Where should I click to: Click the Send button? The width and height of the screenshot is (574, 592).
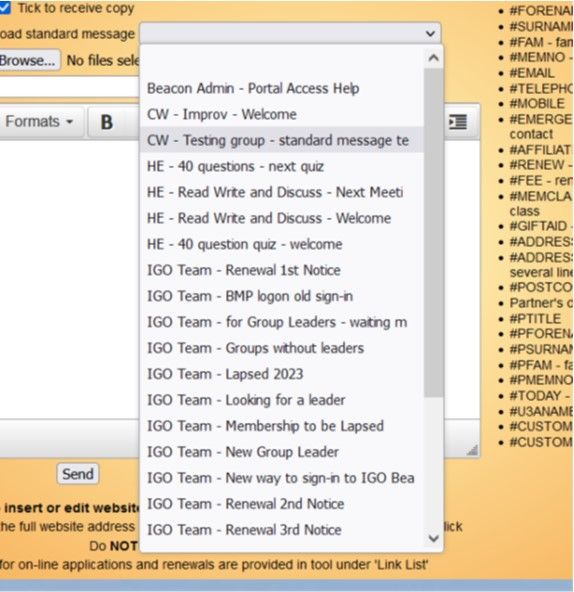click(x=78, y=474)
